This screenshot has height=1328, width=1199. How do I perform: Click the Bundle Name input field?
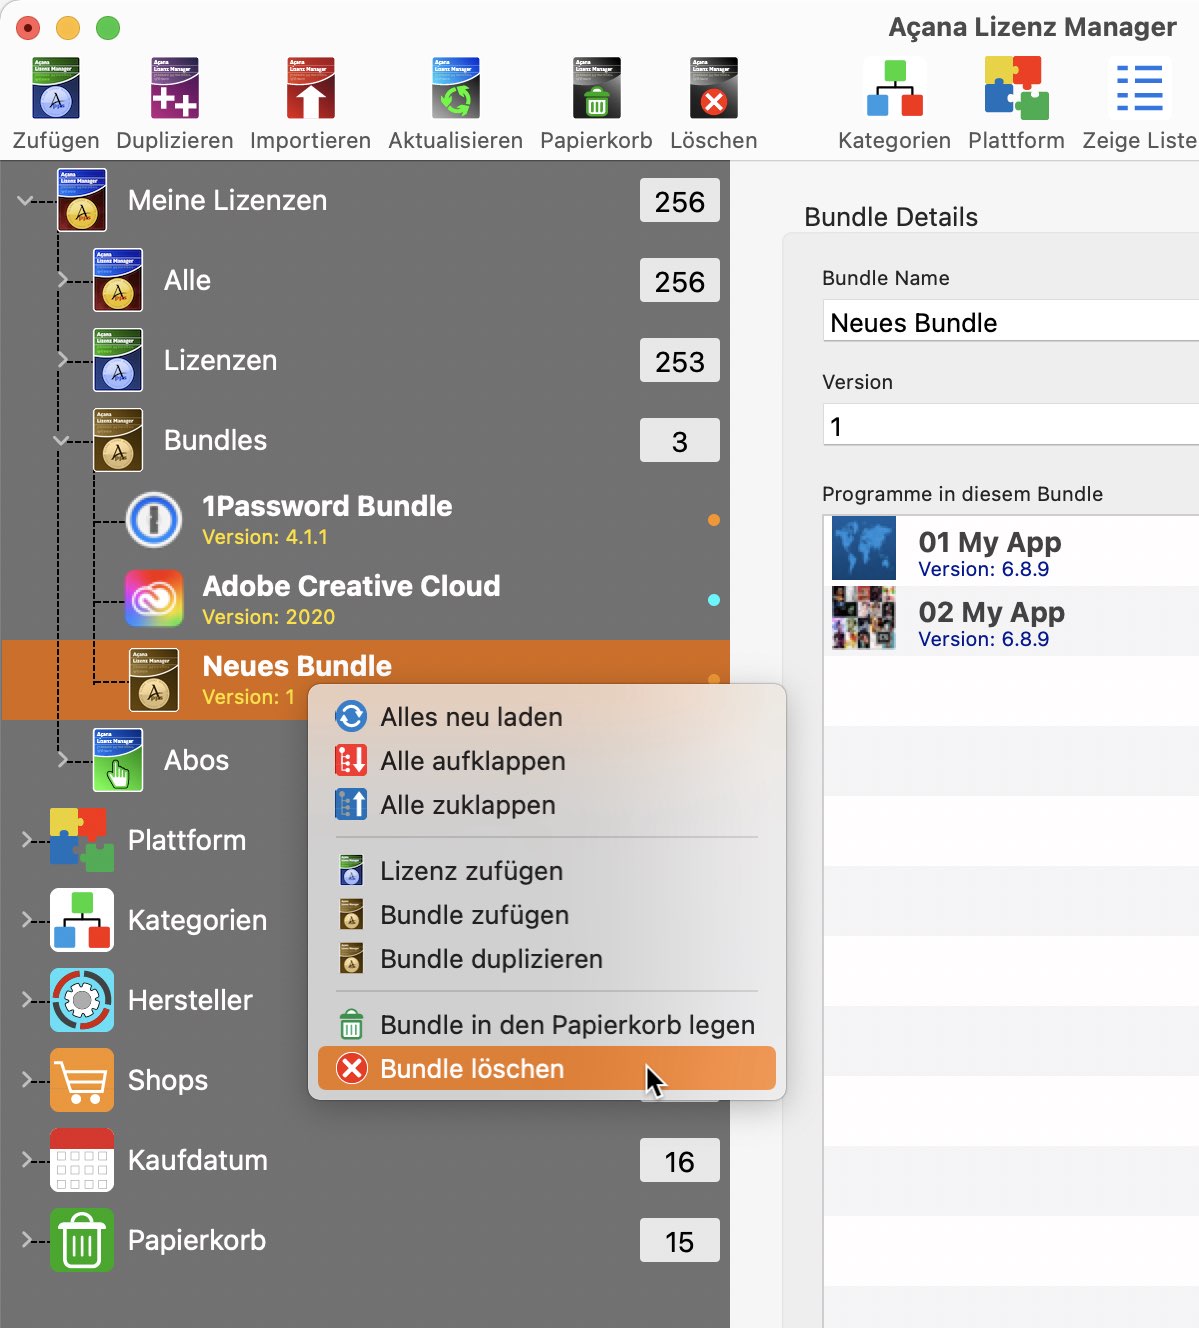1011,322
